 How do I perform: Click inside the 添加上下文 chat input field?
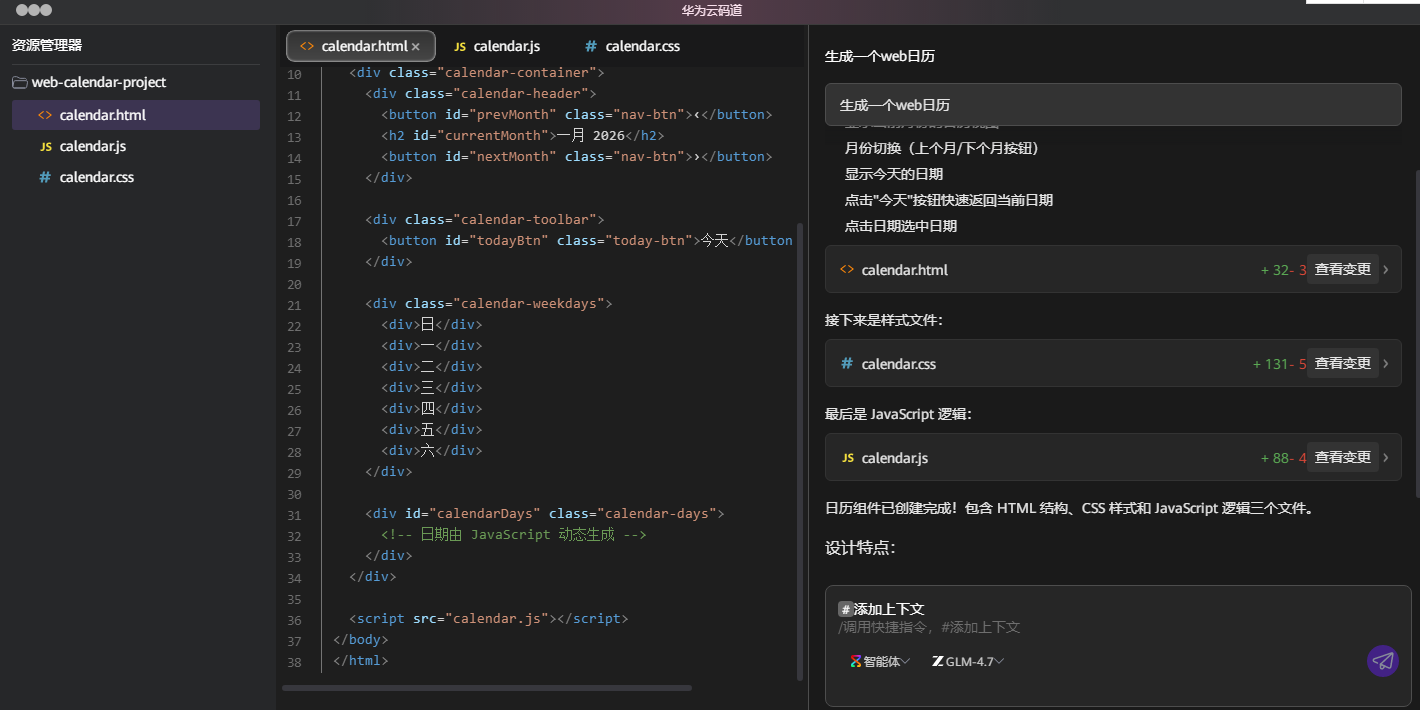(1100, 625)
